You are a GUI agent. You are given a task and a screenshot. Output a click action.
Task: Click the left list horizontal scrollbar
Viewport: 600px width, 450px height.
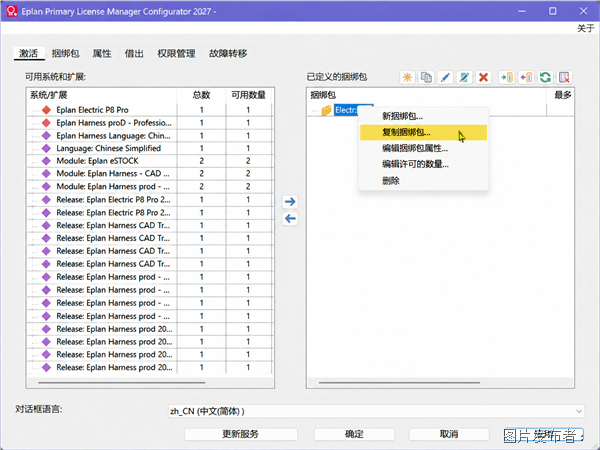[122, 382]
